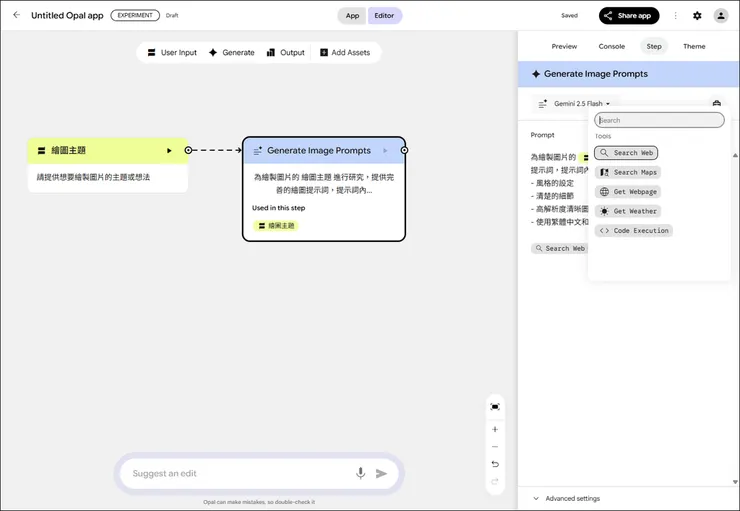The width and height of the screenshot is (740, 511).
Task: Run the Generate Image Prompts node play icon
Action: point(386,151)
